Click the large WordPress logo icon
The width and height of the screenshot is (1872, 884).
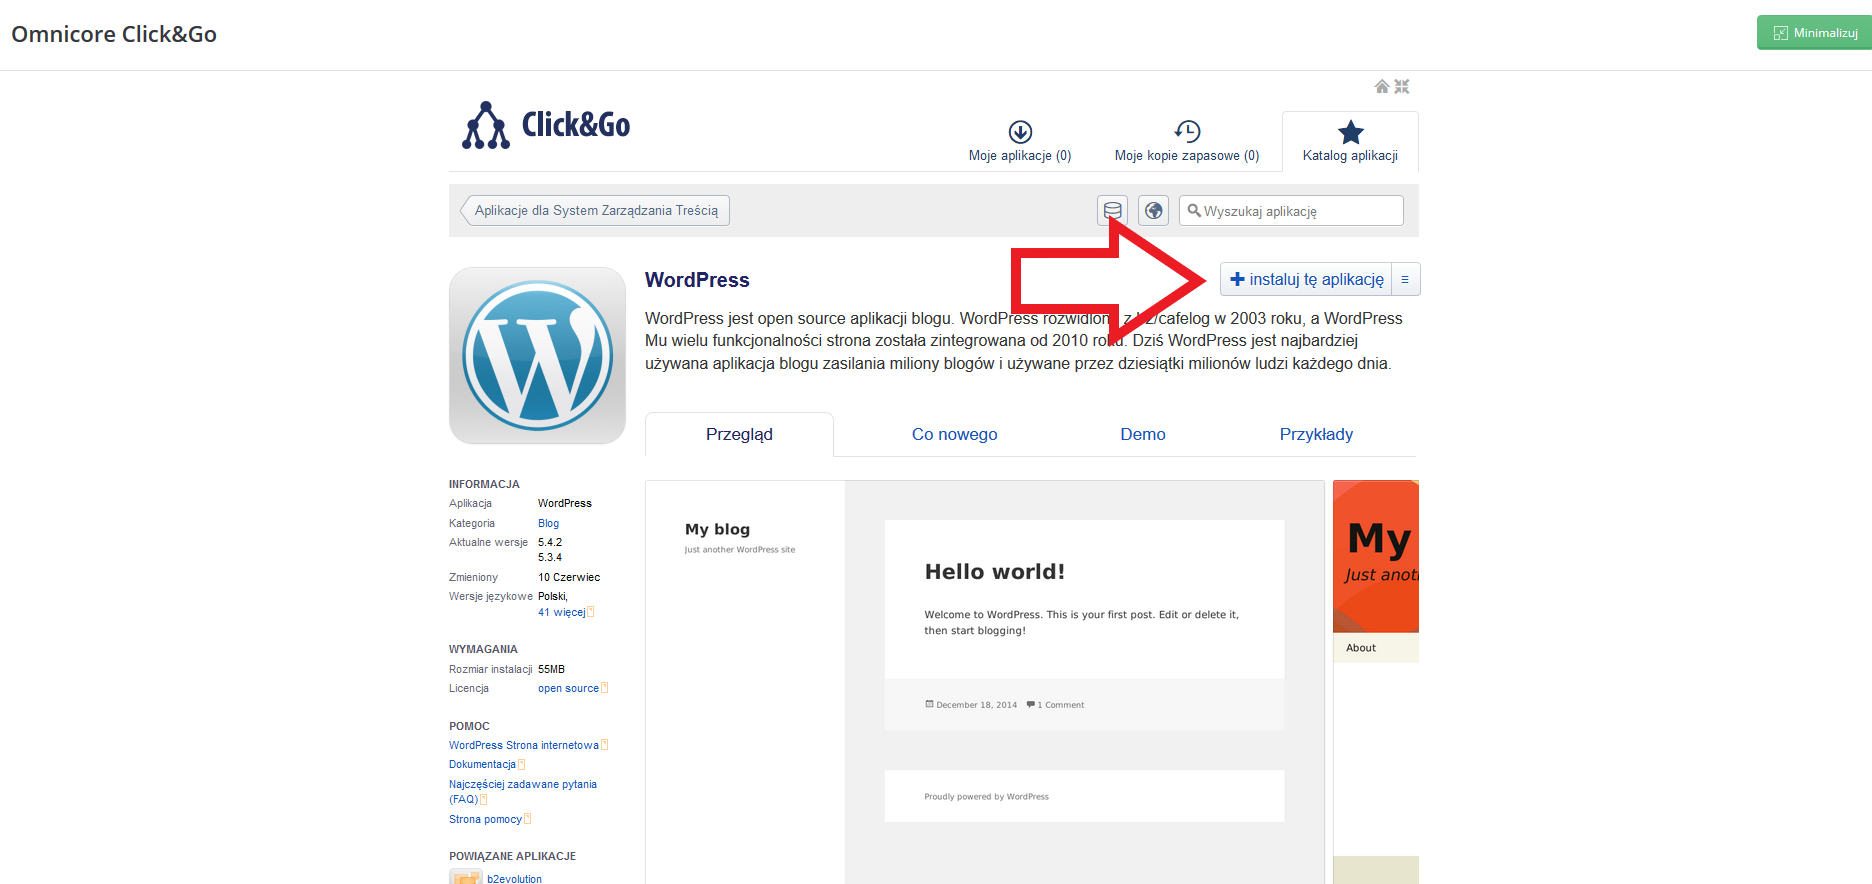[x=537, y=355]
